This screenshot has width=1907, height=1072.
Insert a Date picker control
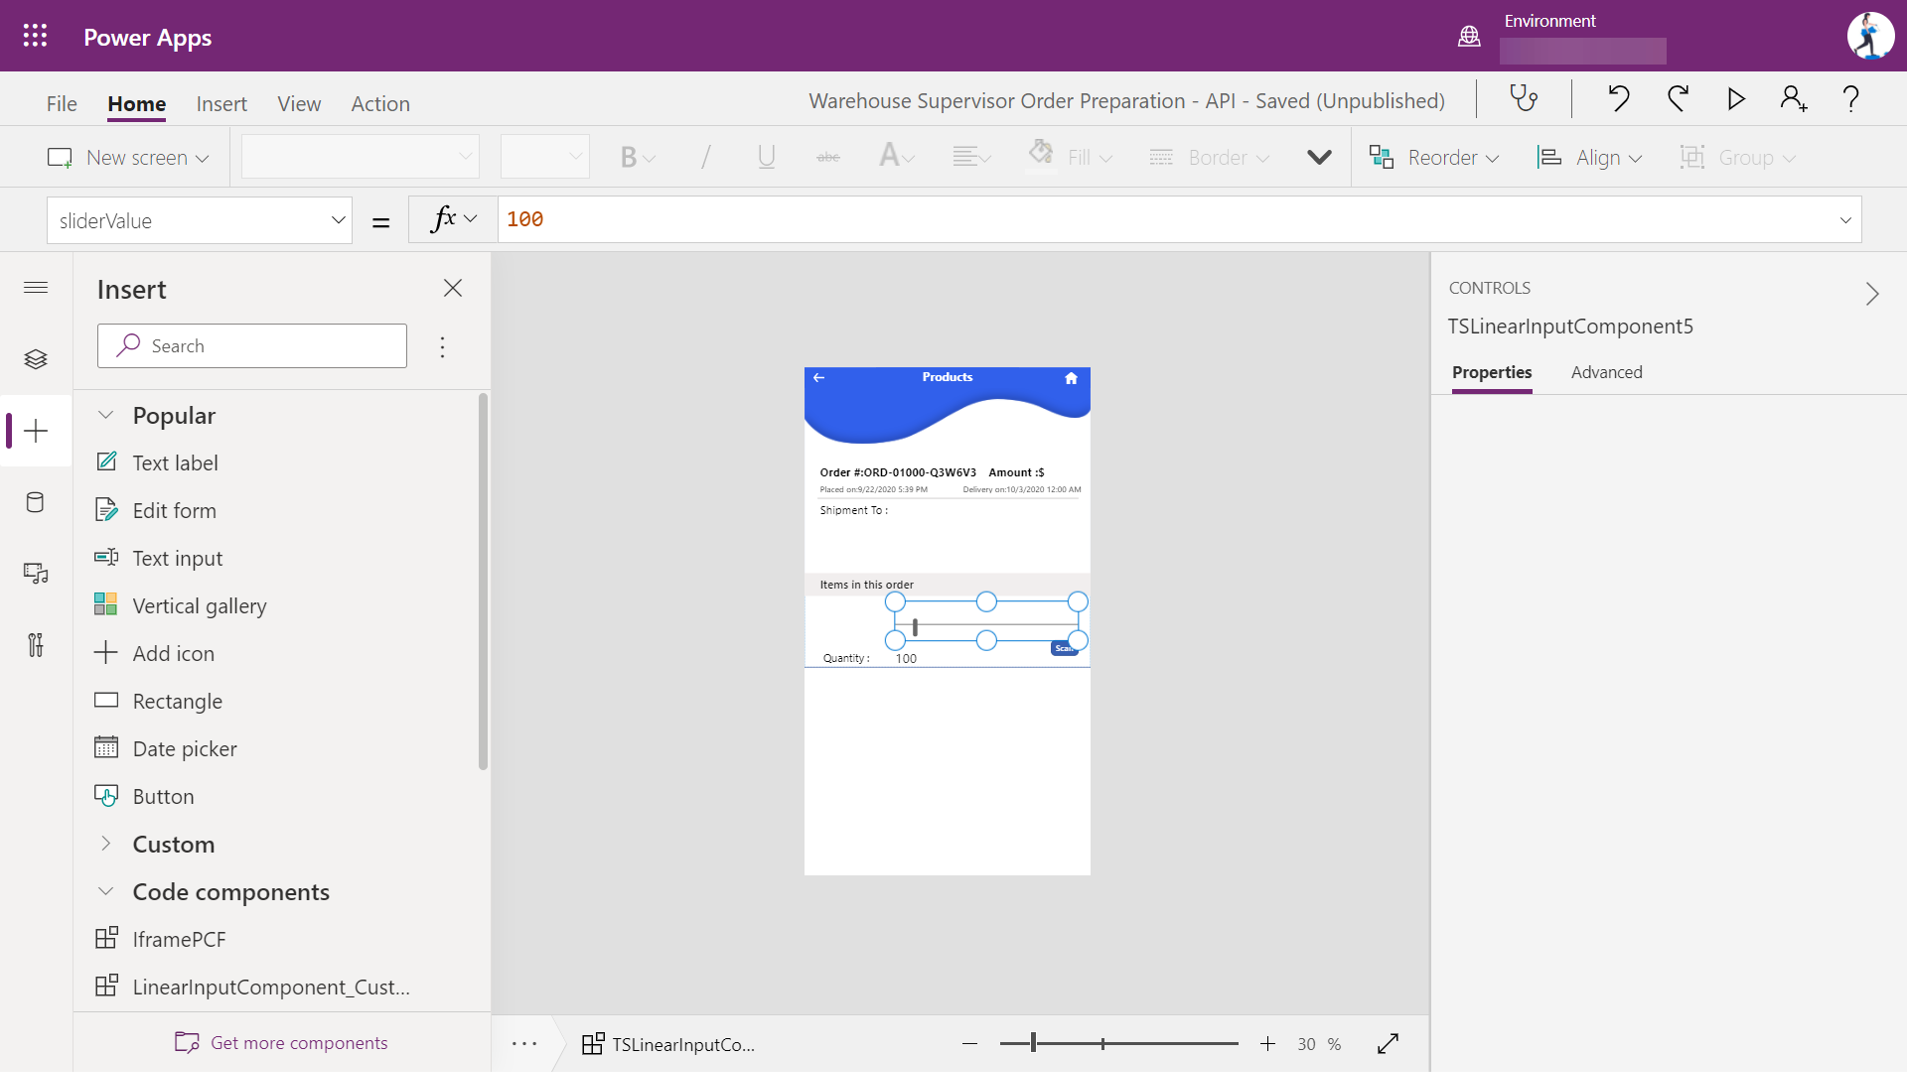tap(185, 747)
